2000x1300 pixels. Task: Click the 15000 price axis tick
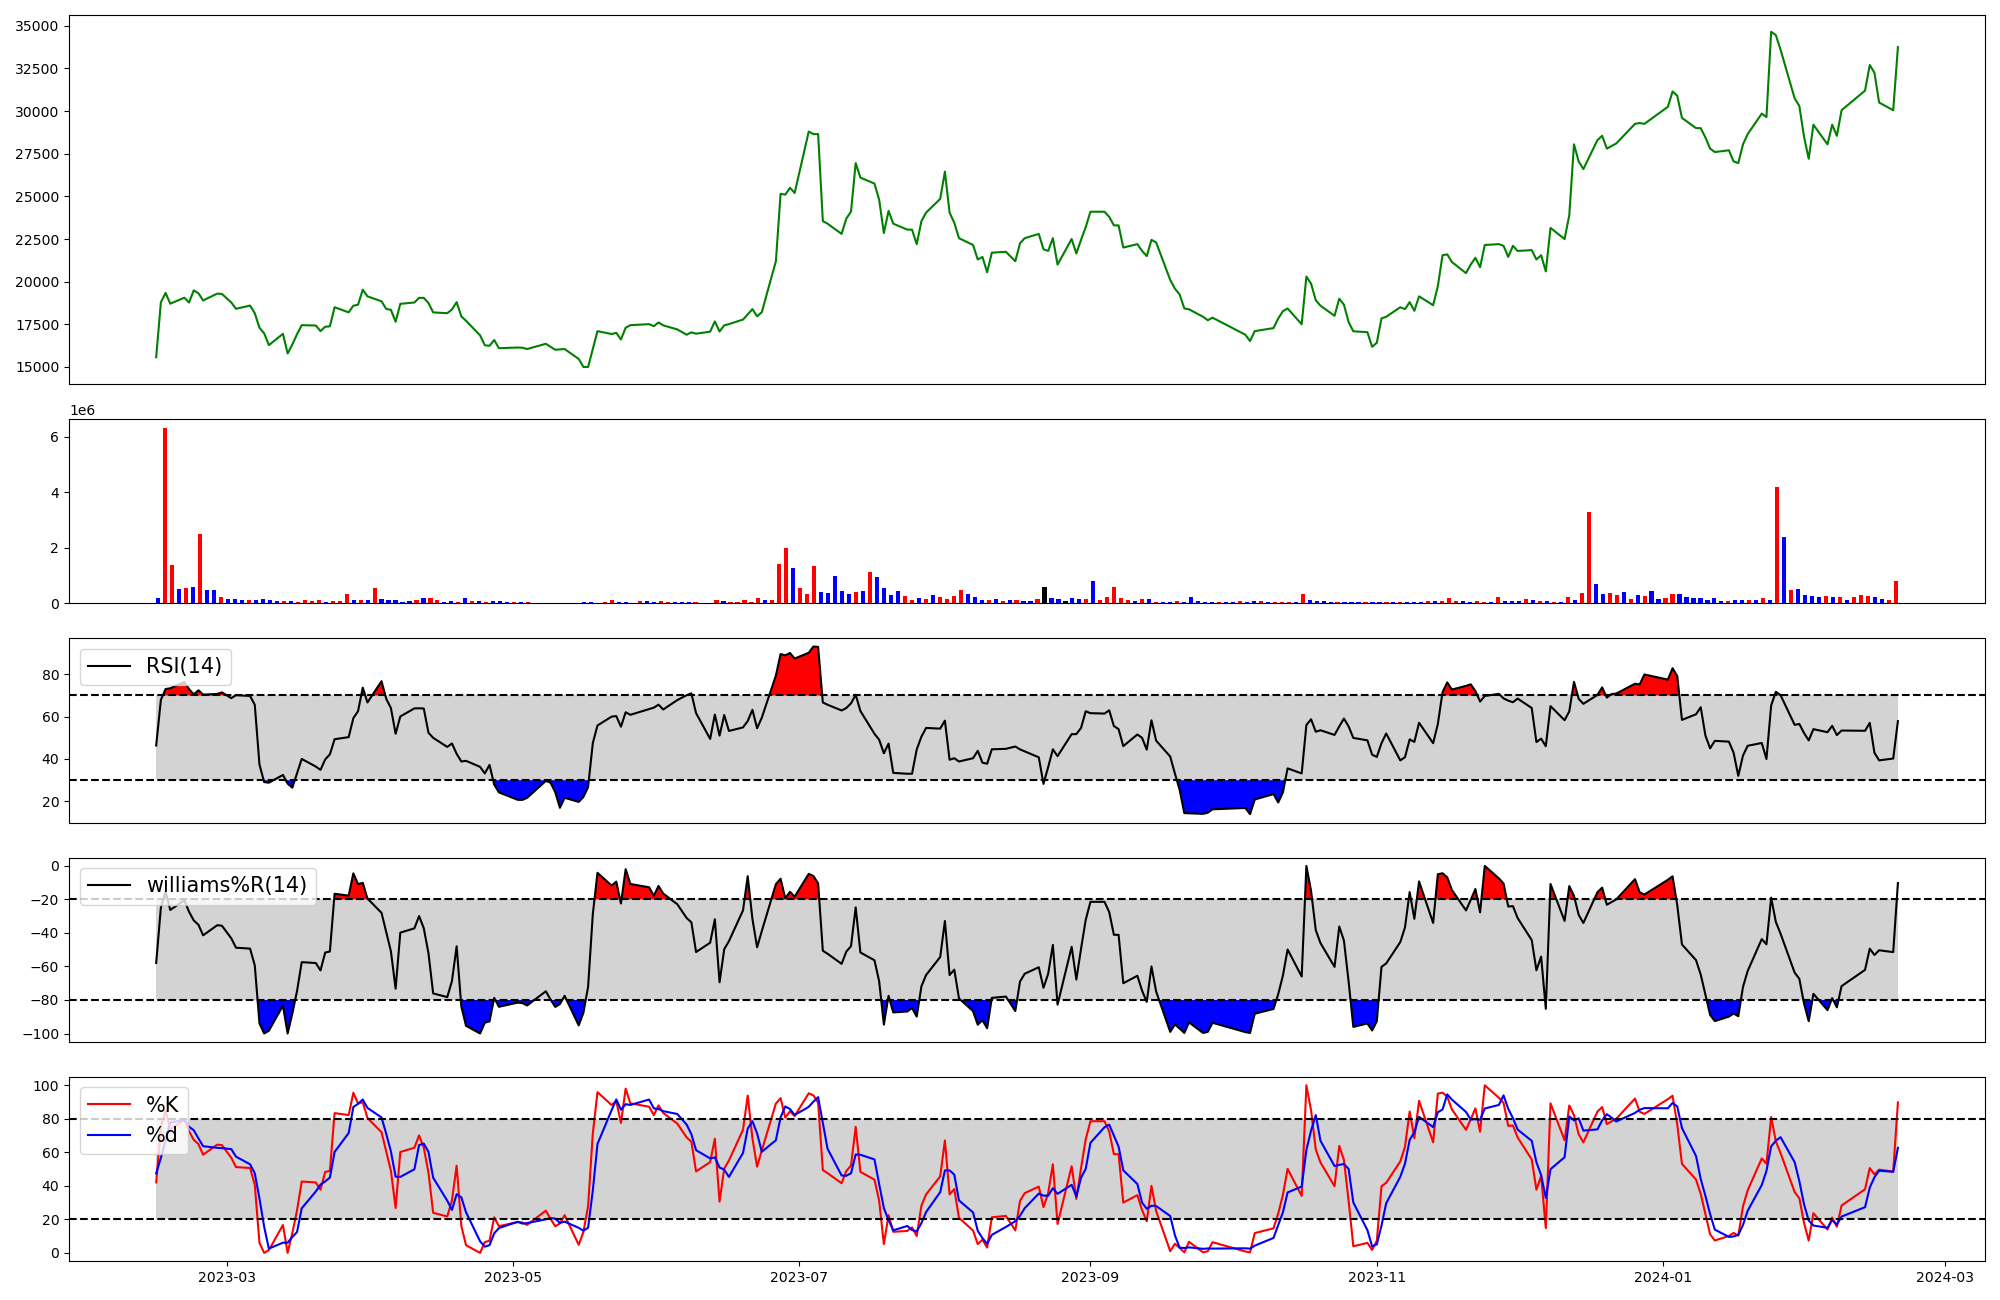37,367
